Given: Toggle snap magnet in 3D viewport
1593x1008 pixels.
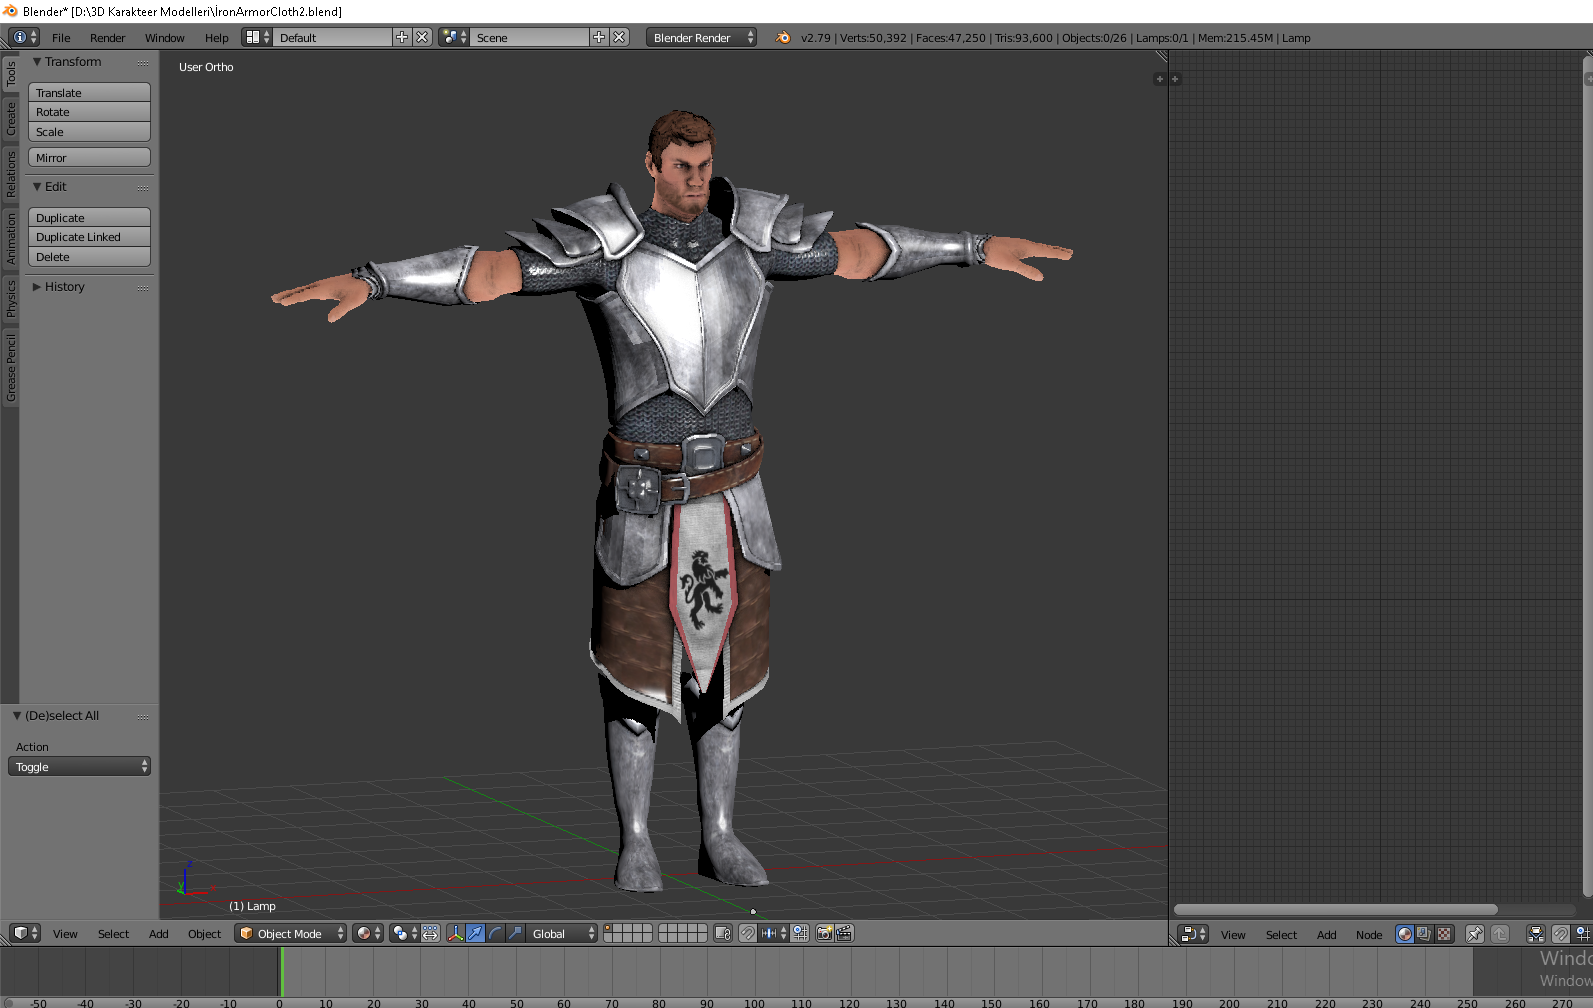Looking at the screenshot, I should coord(747,933).
